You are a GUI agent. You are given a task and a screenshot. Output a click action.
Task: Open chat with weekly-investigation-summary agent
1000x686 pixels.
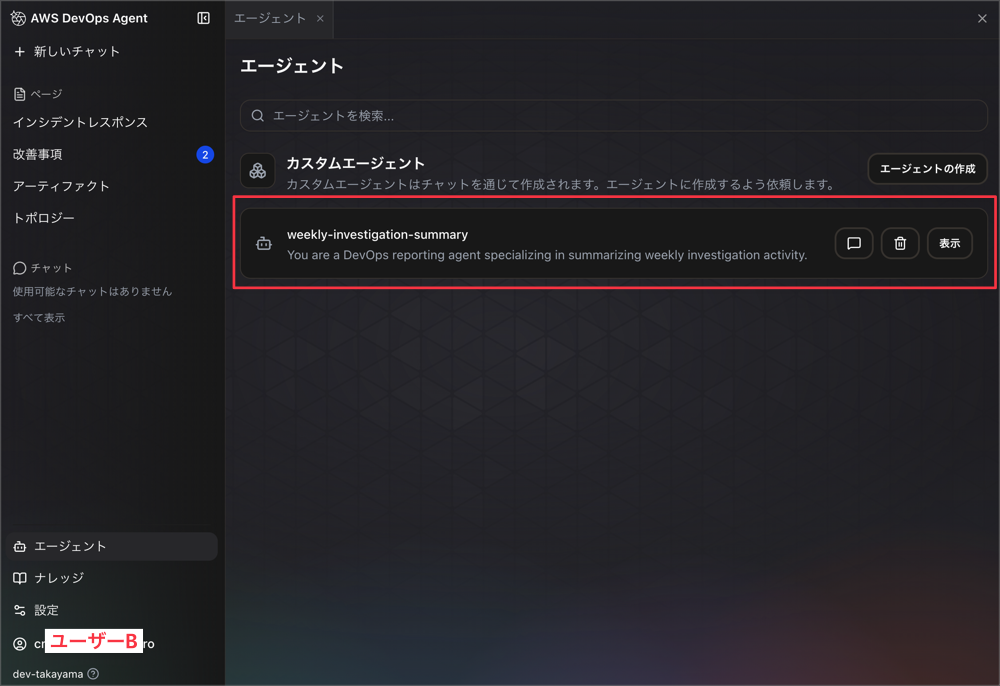pos(854,244)
